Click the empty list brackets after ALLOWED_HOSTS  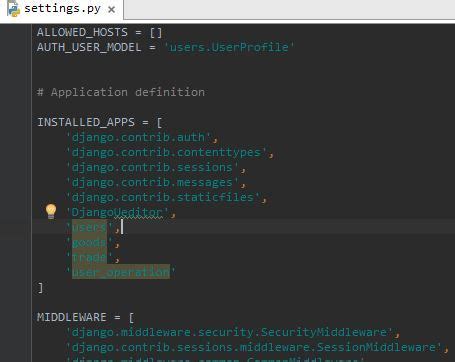[x=156, y=33]
